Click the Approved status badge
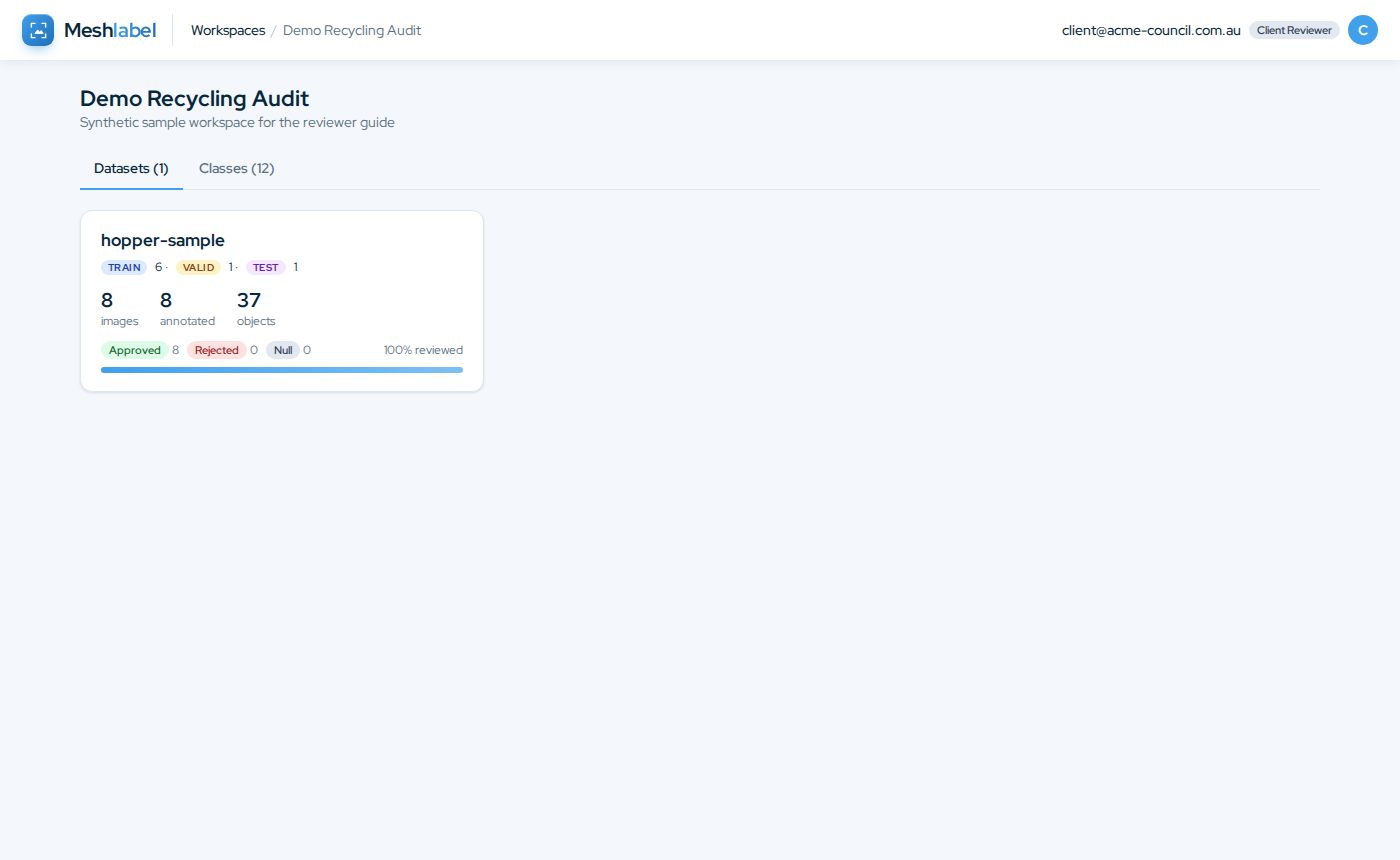Screen dimensions: 1400x860 [135, 350]
